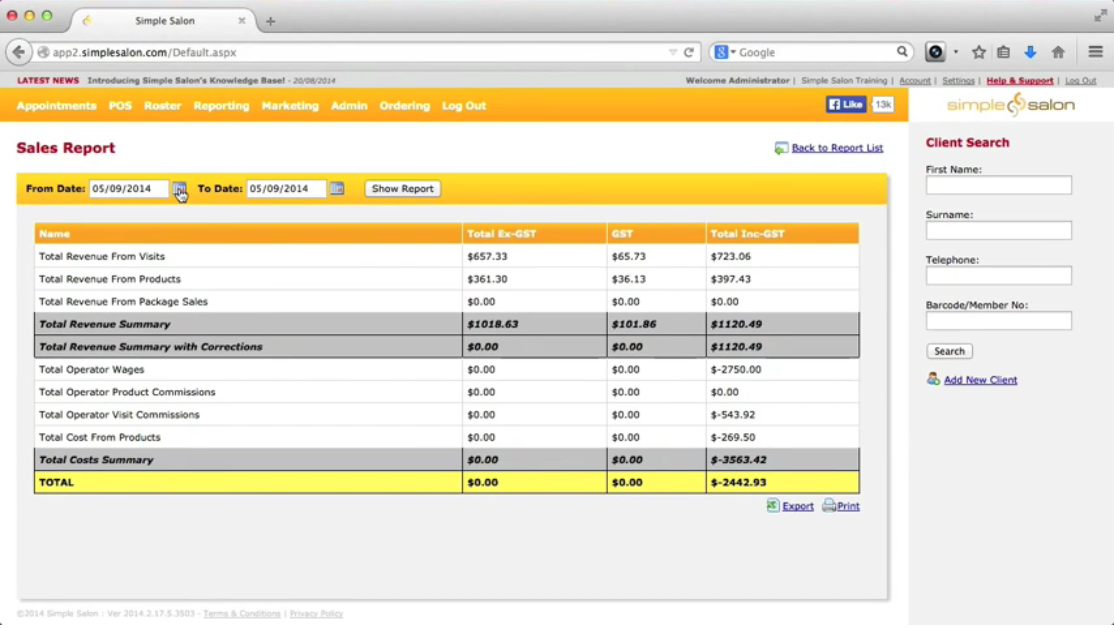Screen dimensions: 1115x629
Task: Open the Firefox hamburger menu
Action: click(x=1095, y=52)
